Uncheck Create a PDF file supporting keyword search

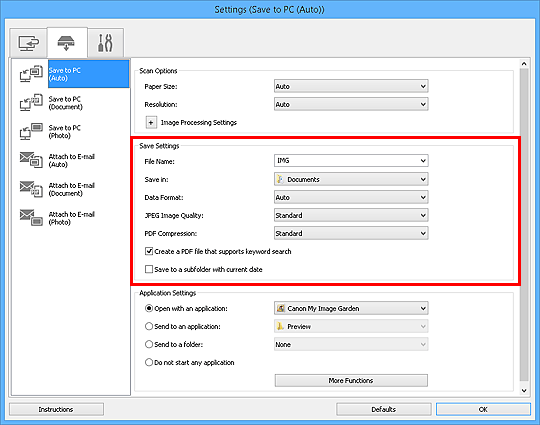click(x=149, y=251)
